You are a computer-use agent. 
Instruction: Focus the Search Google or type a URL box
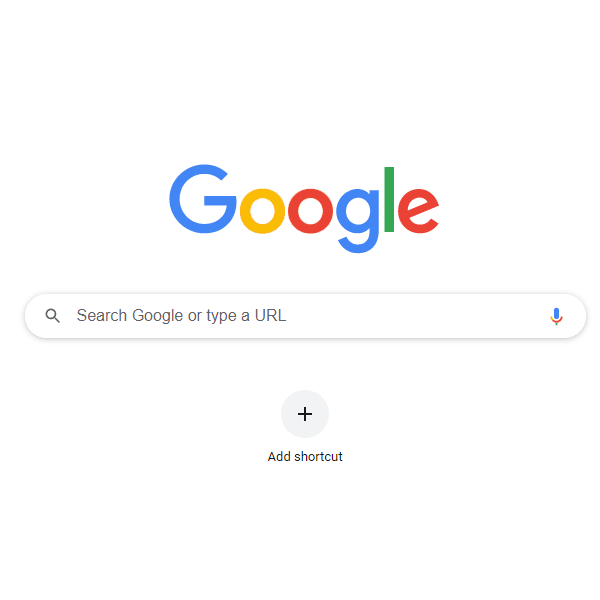305,316
